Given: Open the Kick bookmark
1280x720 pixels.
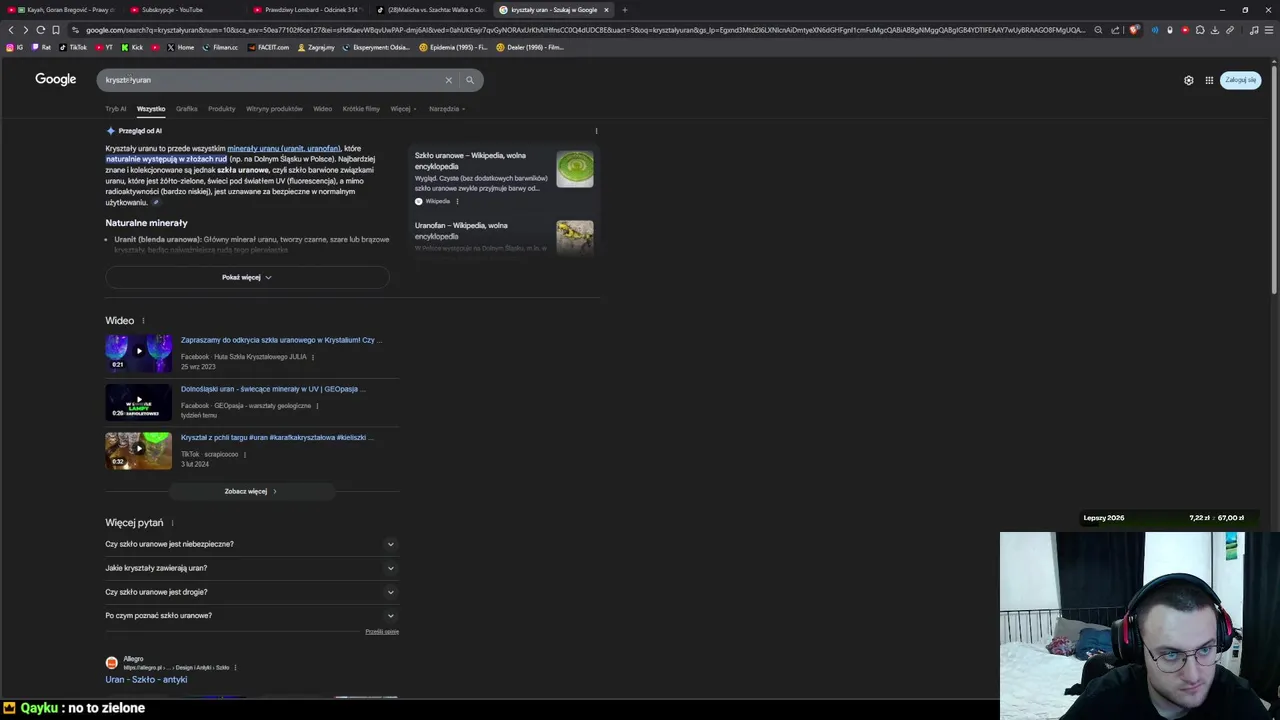Looking at the screenshot, I should (x=133, y=47).
